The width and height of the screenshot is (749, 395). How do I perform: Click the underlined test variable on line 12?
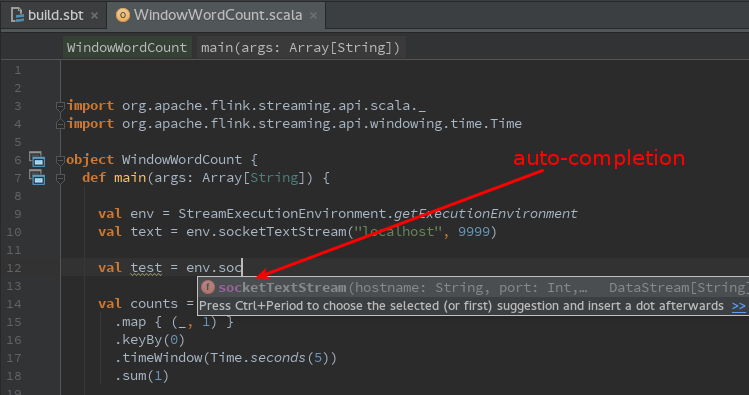tap(146, 267)
